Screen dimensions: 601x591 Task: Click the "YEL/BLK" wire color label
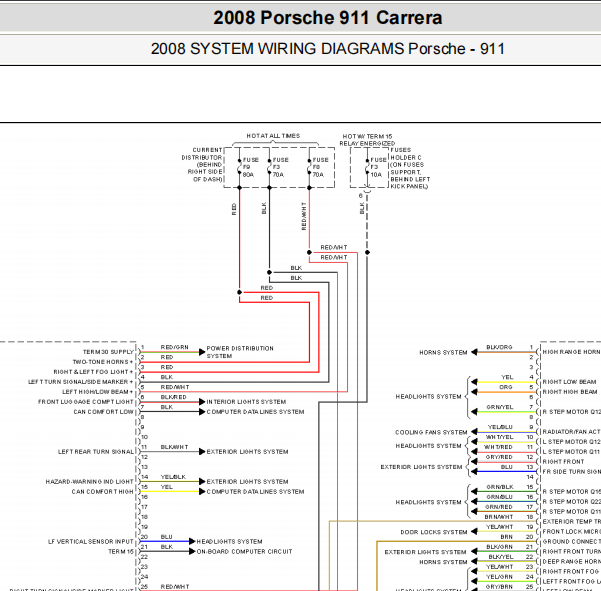tap(173, 477)
